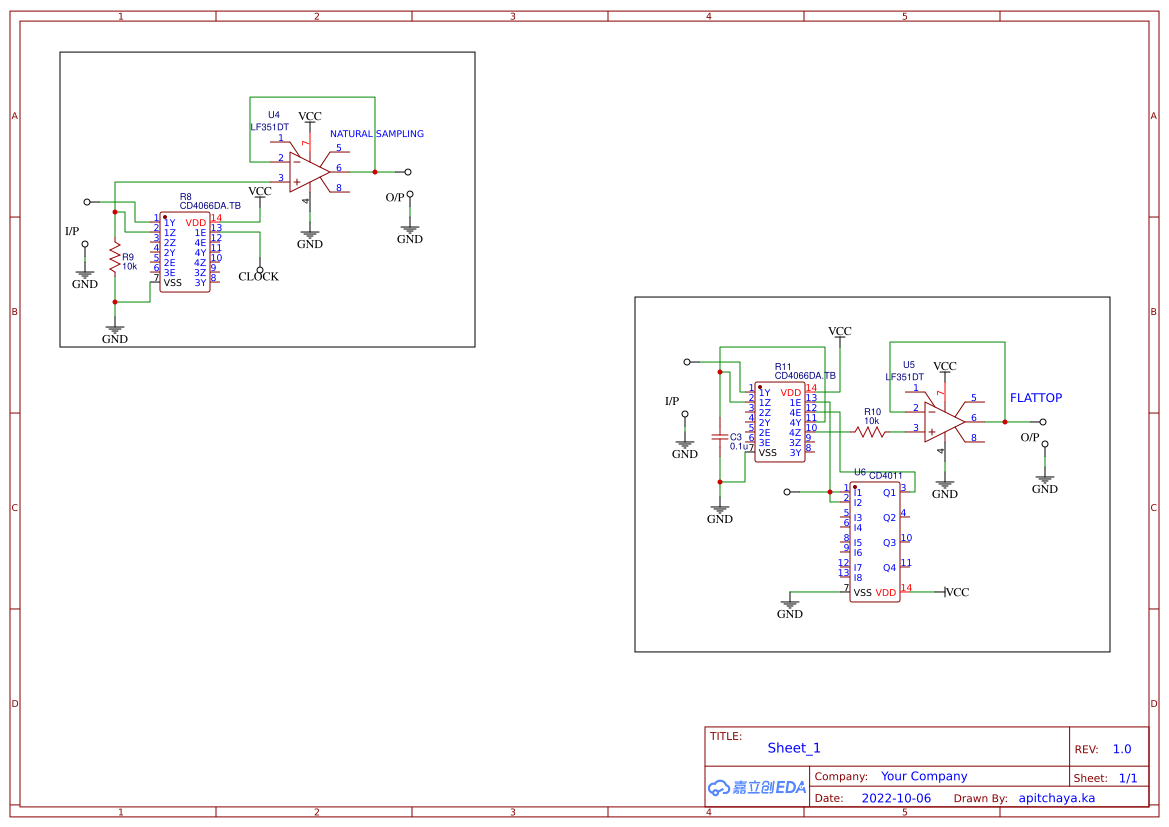Select the U5 op-amp triangle symbol
This screenshot has height=827, width=1169.
(x=944, y=422)
